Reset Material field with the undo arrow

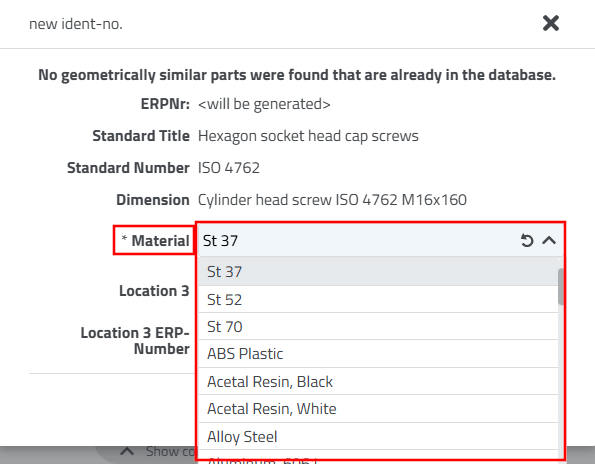(x=527, y=241)
